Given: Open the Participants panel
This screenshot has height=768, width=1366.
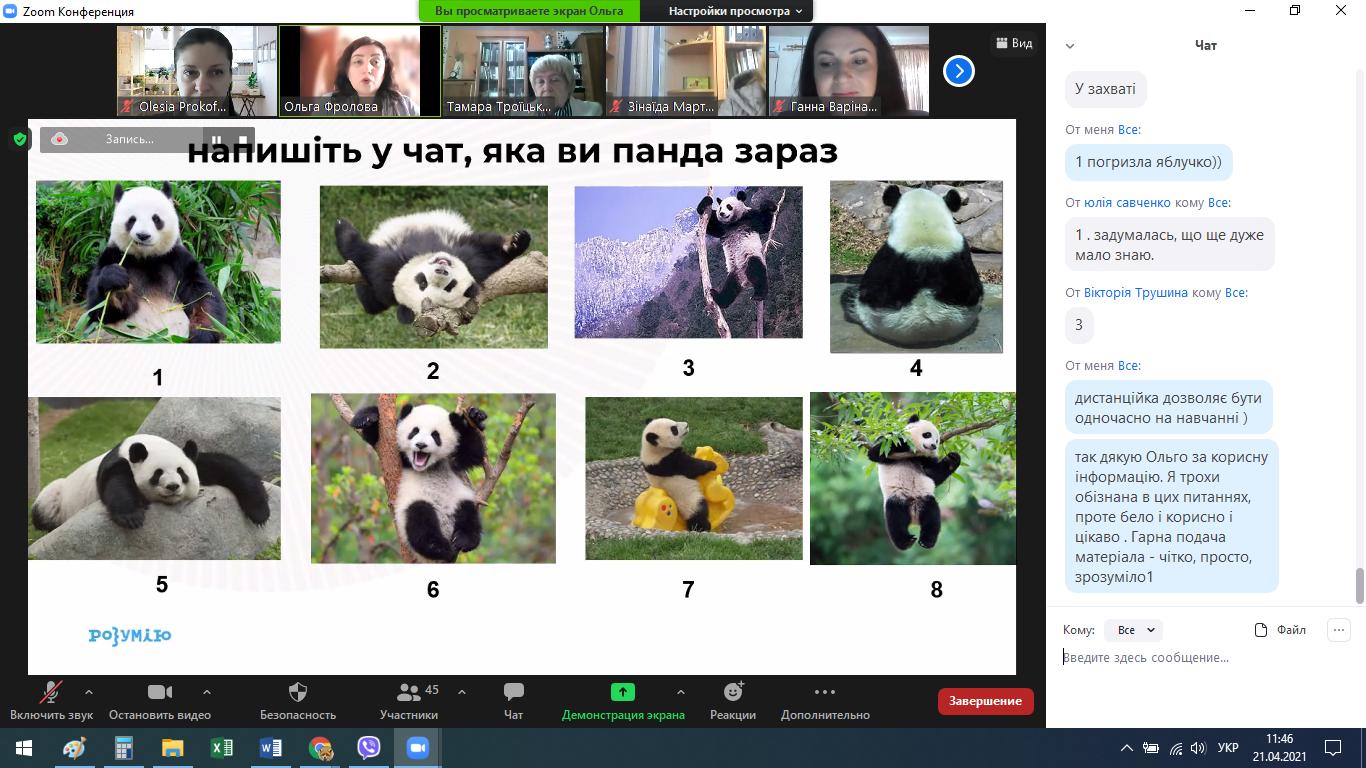Looking at the screenshot, I should tap(408, 692).
